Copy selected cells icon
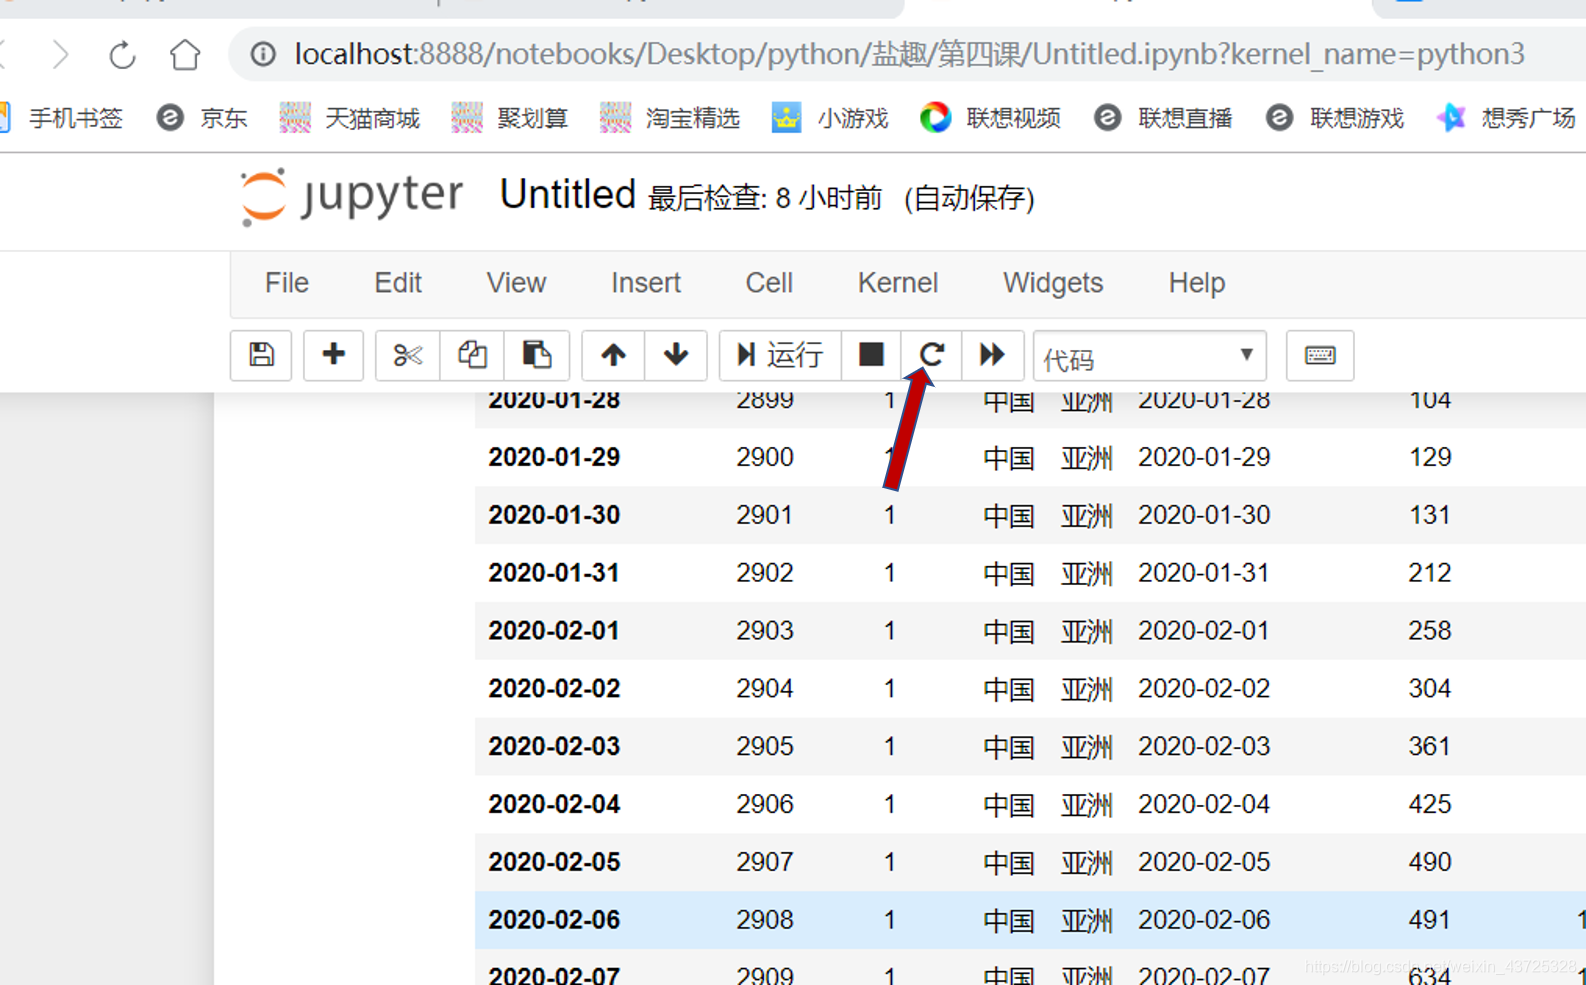This screenshot has width=1586, height=985. point(472,355)
